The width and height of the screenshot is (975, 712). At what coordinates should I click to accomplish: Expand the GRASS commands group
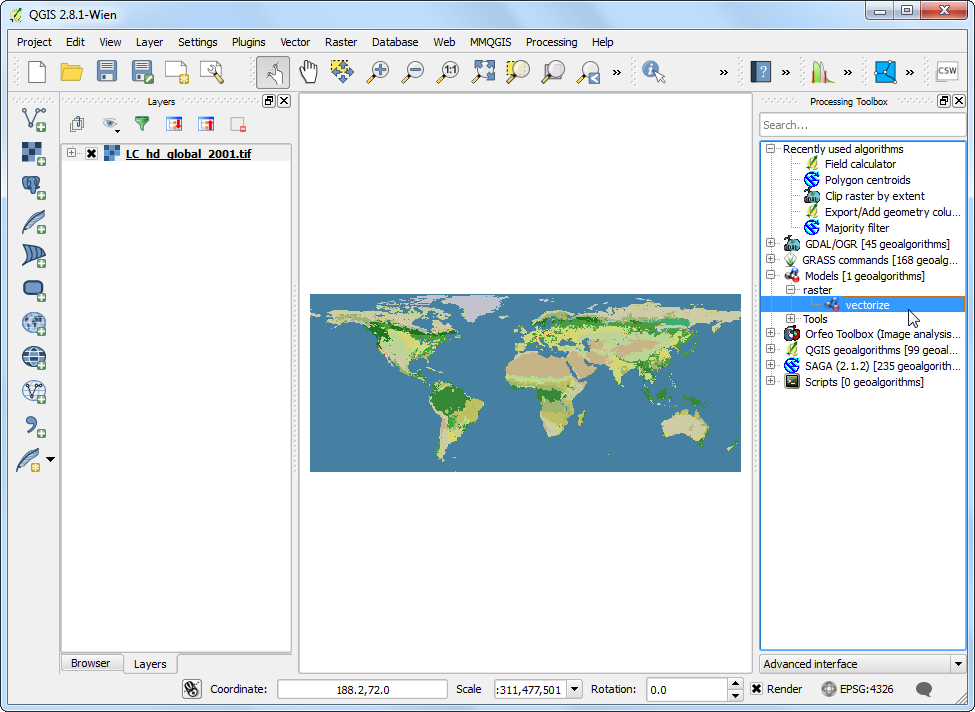click(770, 259)
